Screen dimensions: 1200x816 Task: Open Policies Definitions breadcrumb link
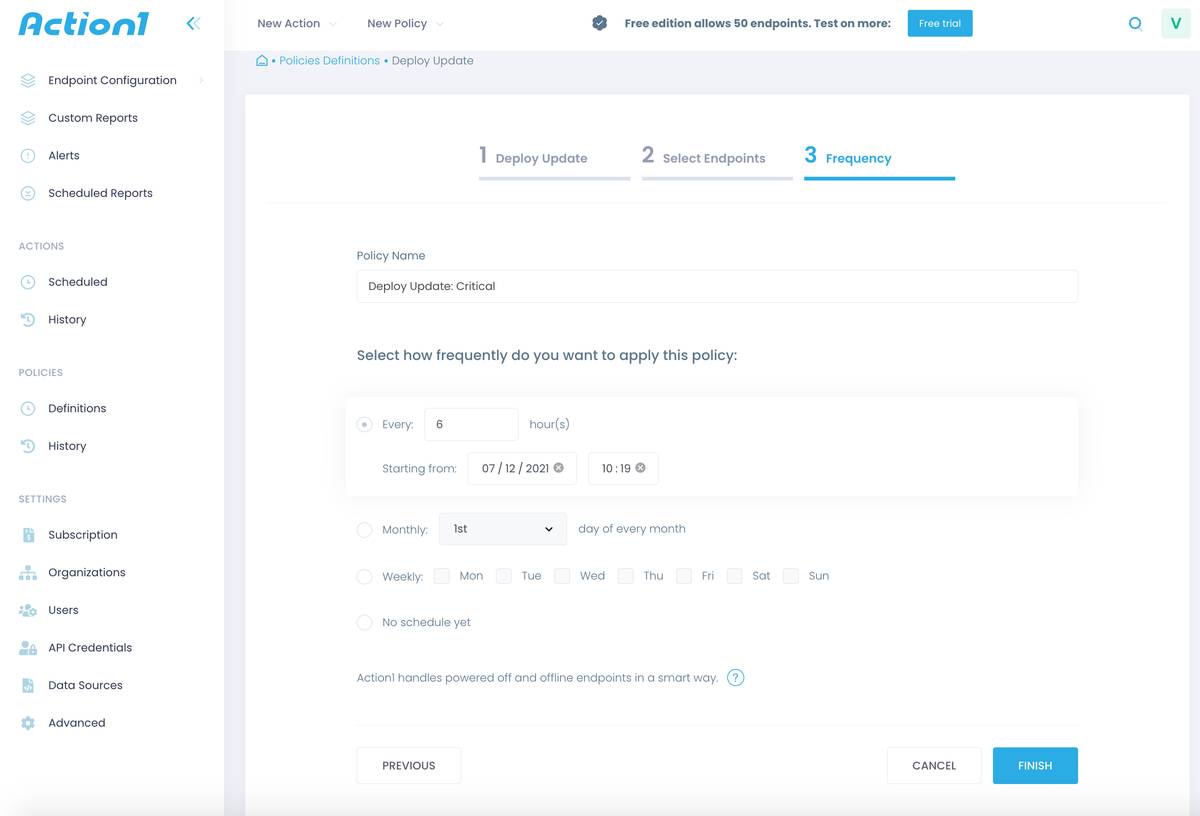pos(330,61)
